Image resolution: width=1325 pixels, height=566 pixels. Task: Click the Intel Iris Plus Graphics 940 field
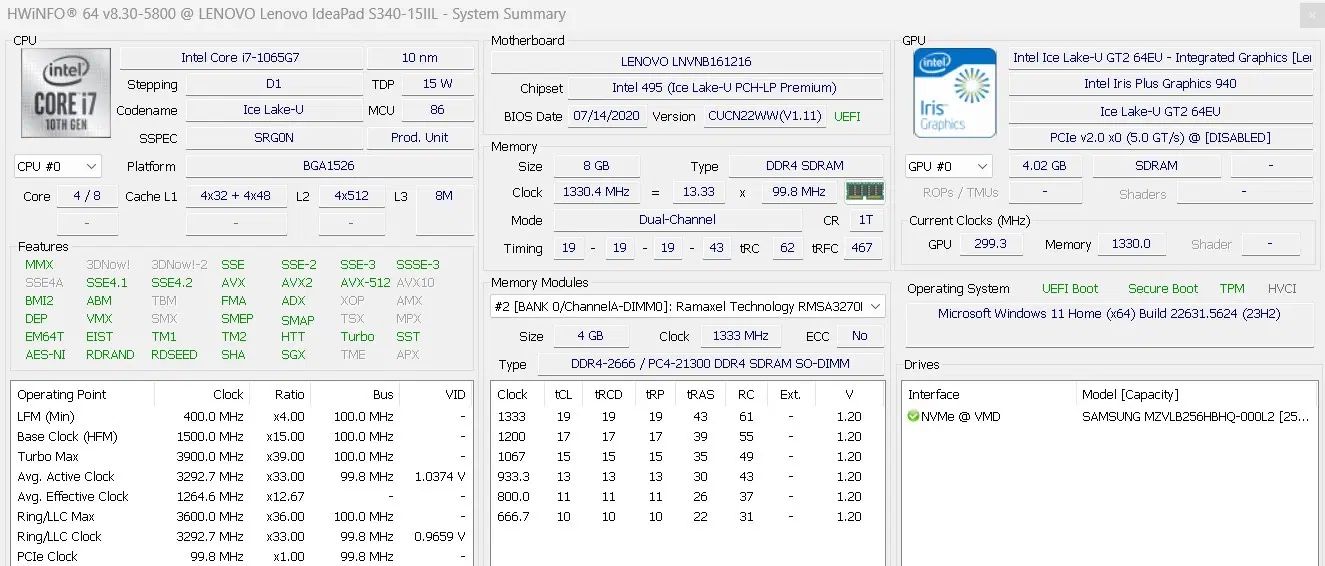coord(1160,84)
